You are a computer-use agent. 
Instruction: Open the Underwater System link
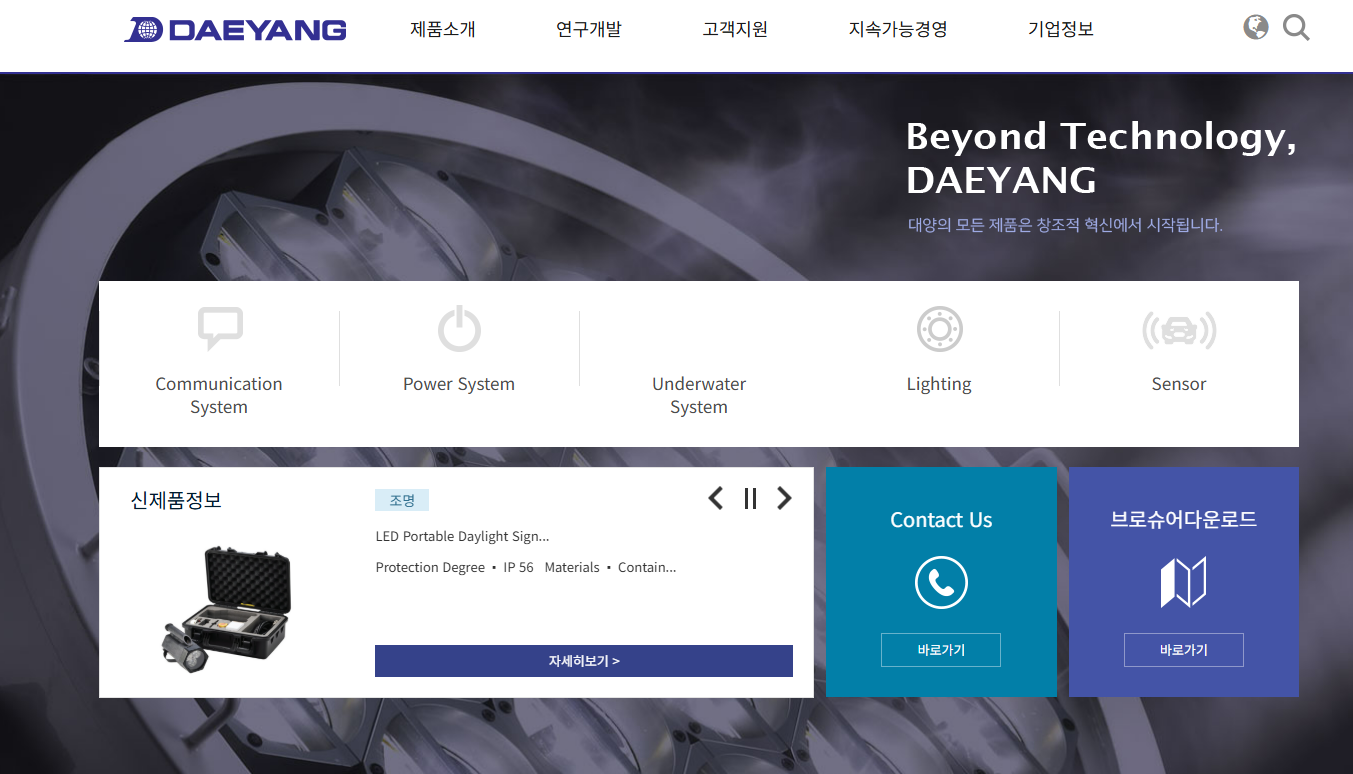coord(699,395)
